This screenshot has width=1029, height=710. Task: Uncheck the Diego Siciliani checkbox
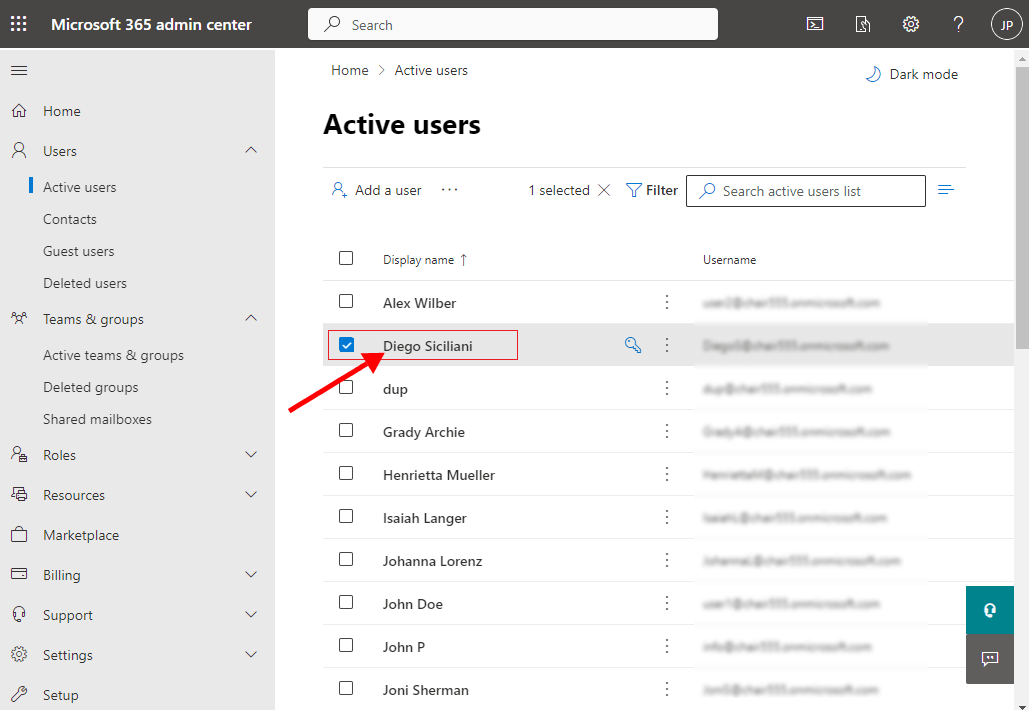tap(346, 345)
